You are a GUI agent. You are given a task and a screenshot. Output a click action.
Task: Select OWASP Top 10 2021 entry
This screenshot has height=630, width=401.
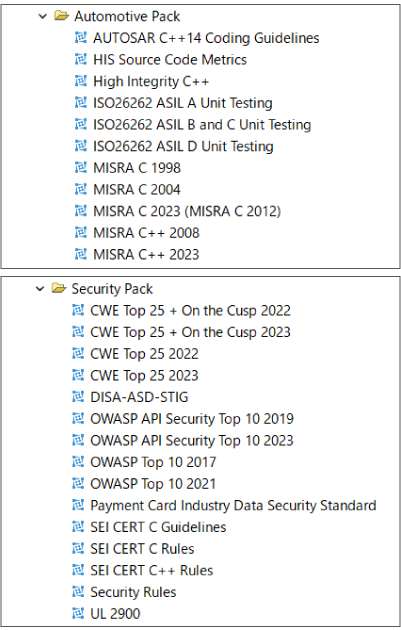[x=153, y=484]
